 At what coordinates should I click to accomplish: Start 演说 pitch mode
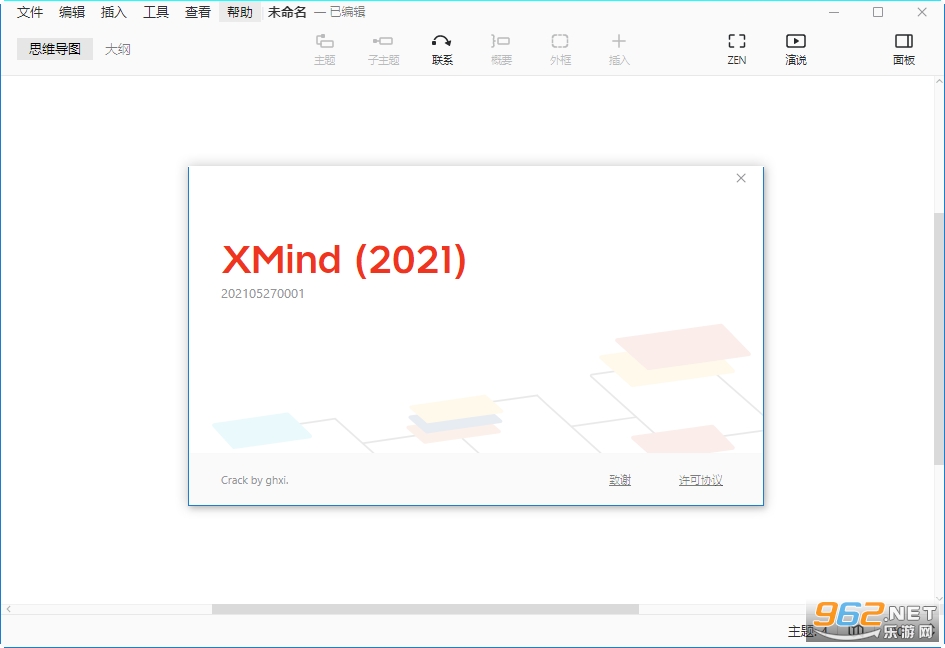coord(796,49)
